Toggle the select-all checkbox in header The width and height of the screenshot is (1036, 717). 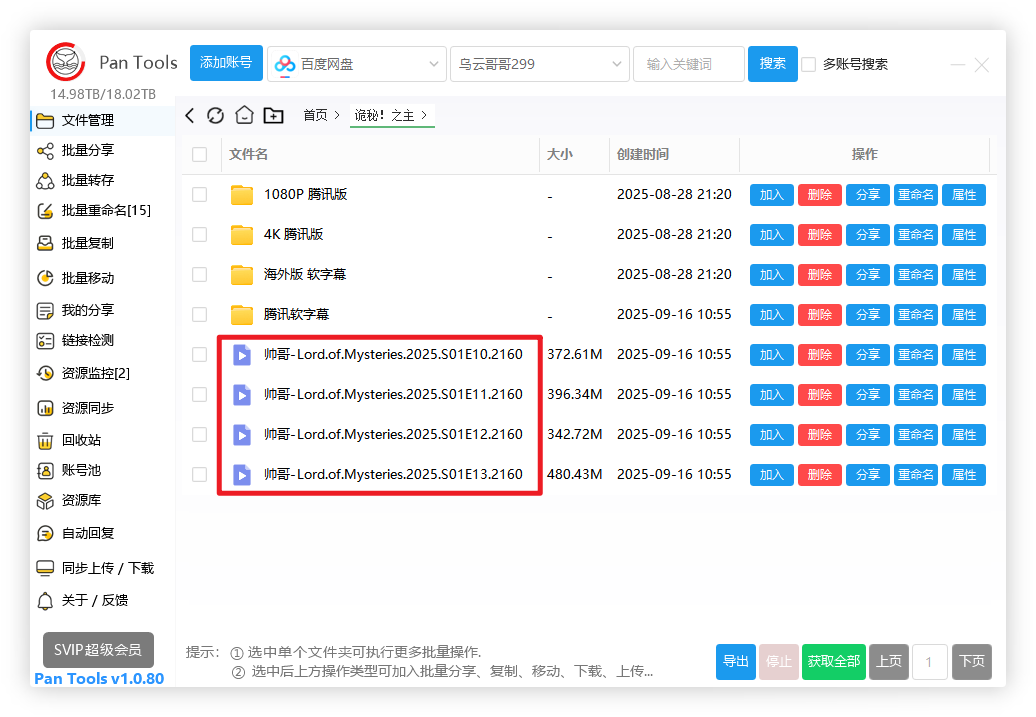pyautogui.click(x=200, y=154)
